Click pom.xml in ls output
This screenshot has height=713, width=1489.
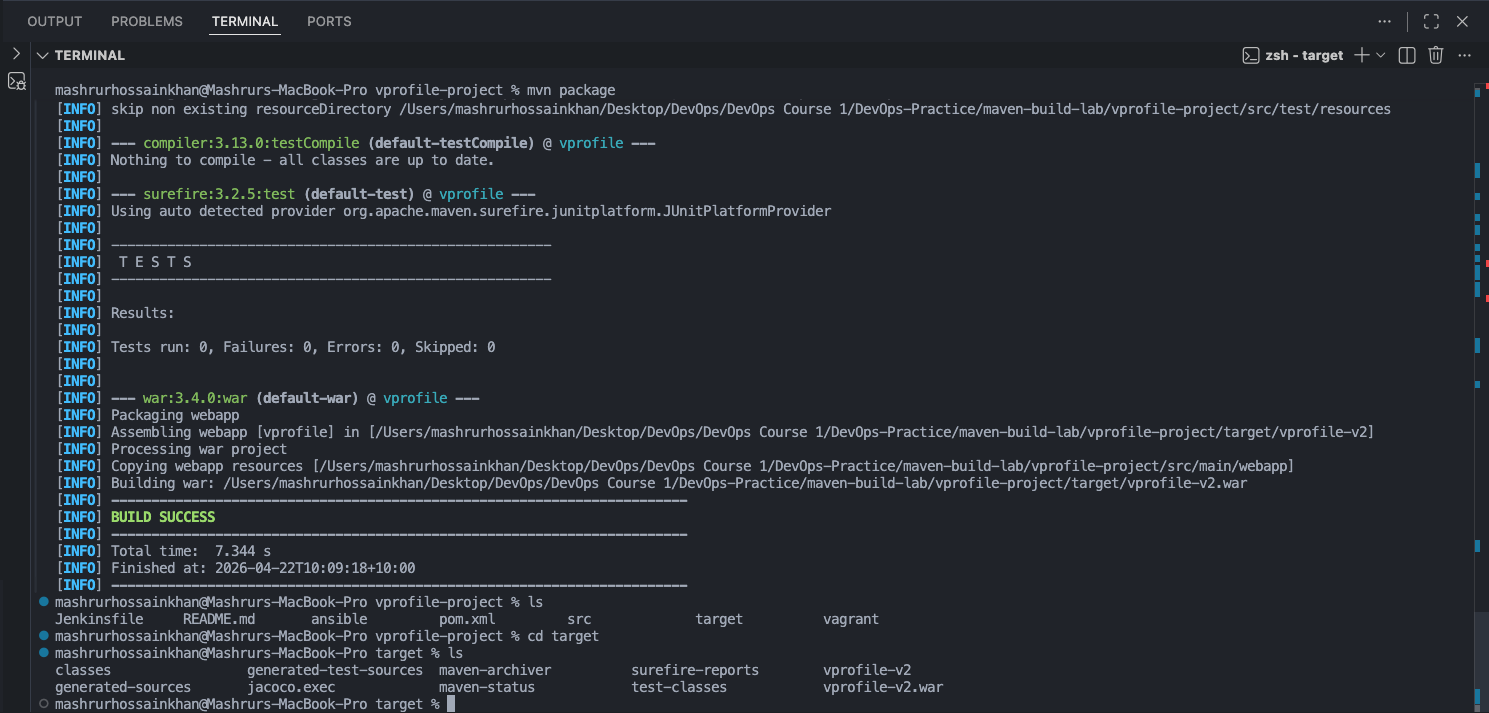click(x=467, y=619)
